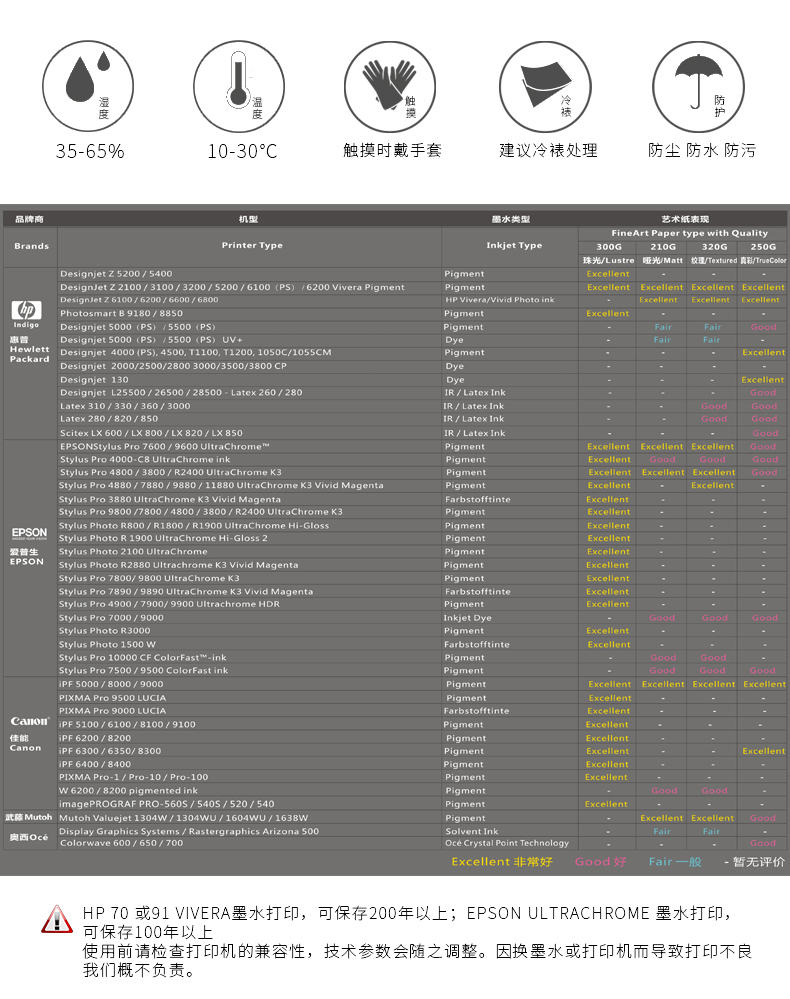Select the 'iPF 5000 / 8000 / 9000' row

pos(396,684)
